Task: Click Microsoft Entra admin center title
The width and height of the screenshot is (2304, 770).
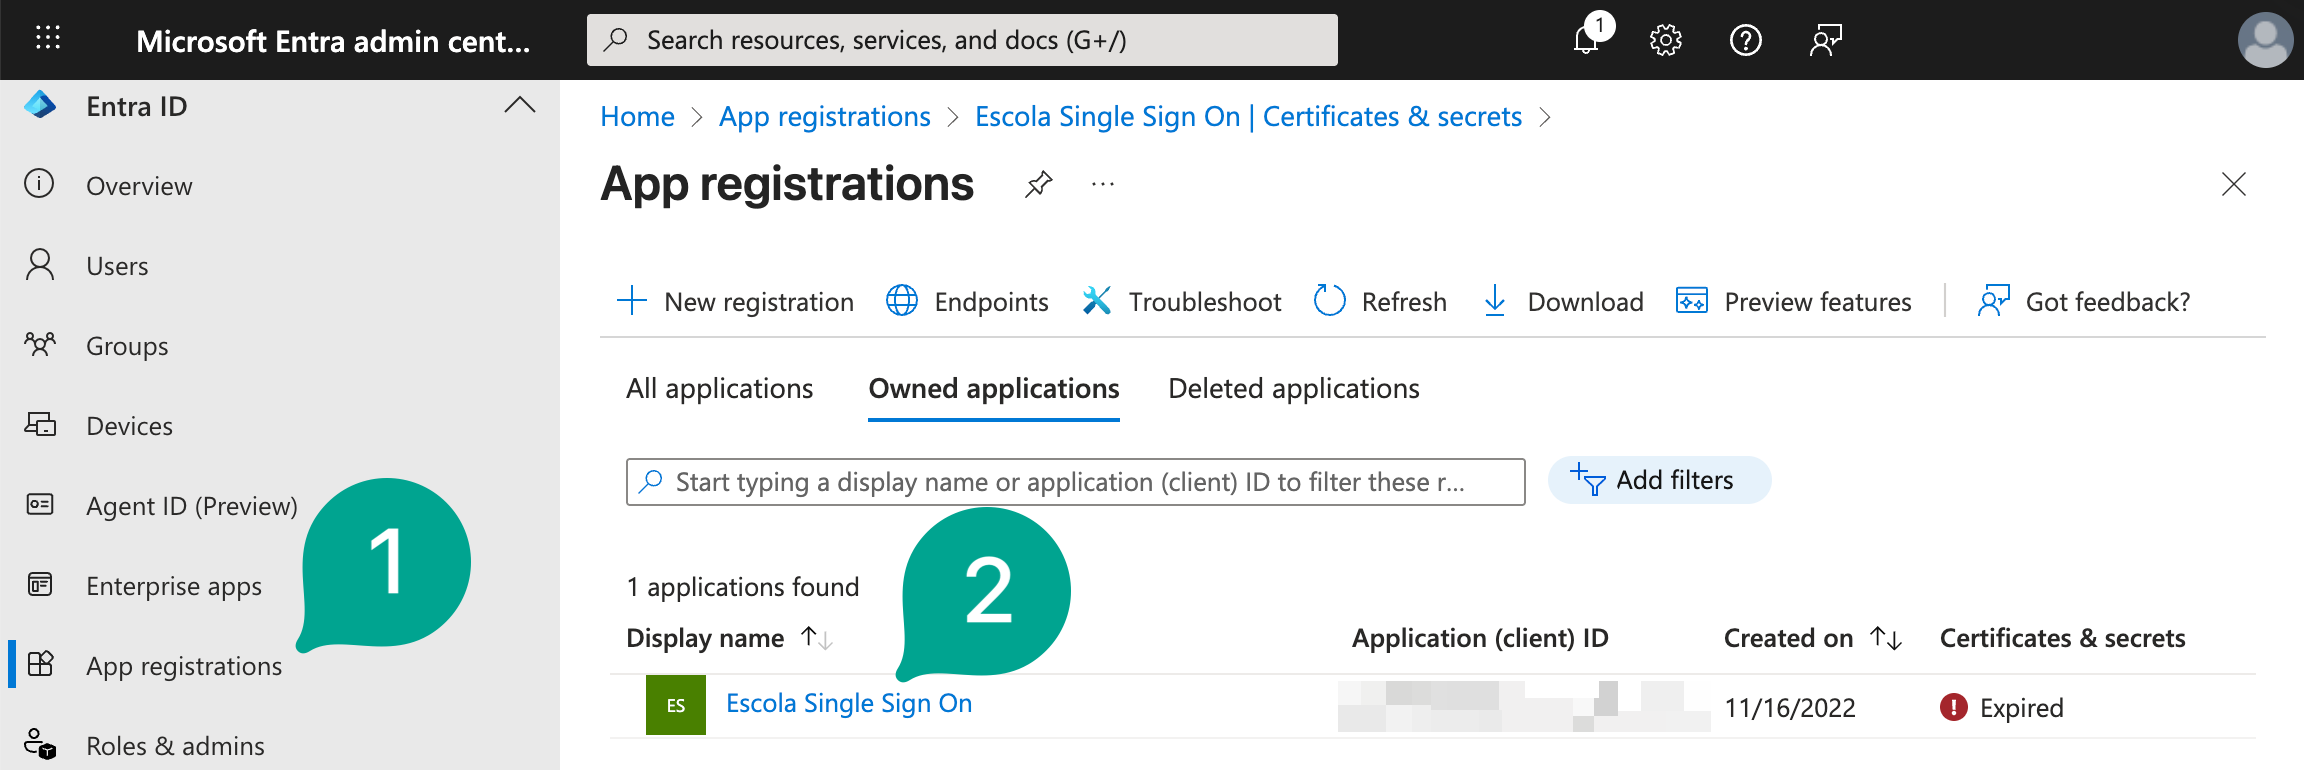Action: pos(333,41)
